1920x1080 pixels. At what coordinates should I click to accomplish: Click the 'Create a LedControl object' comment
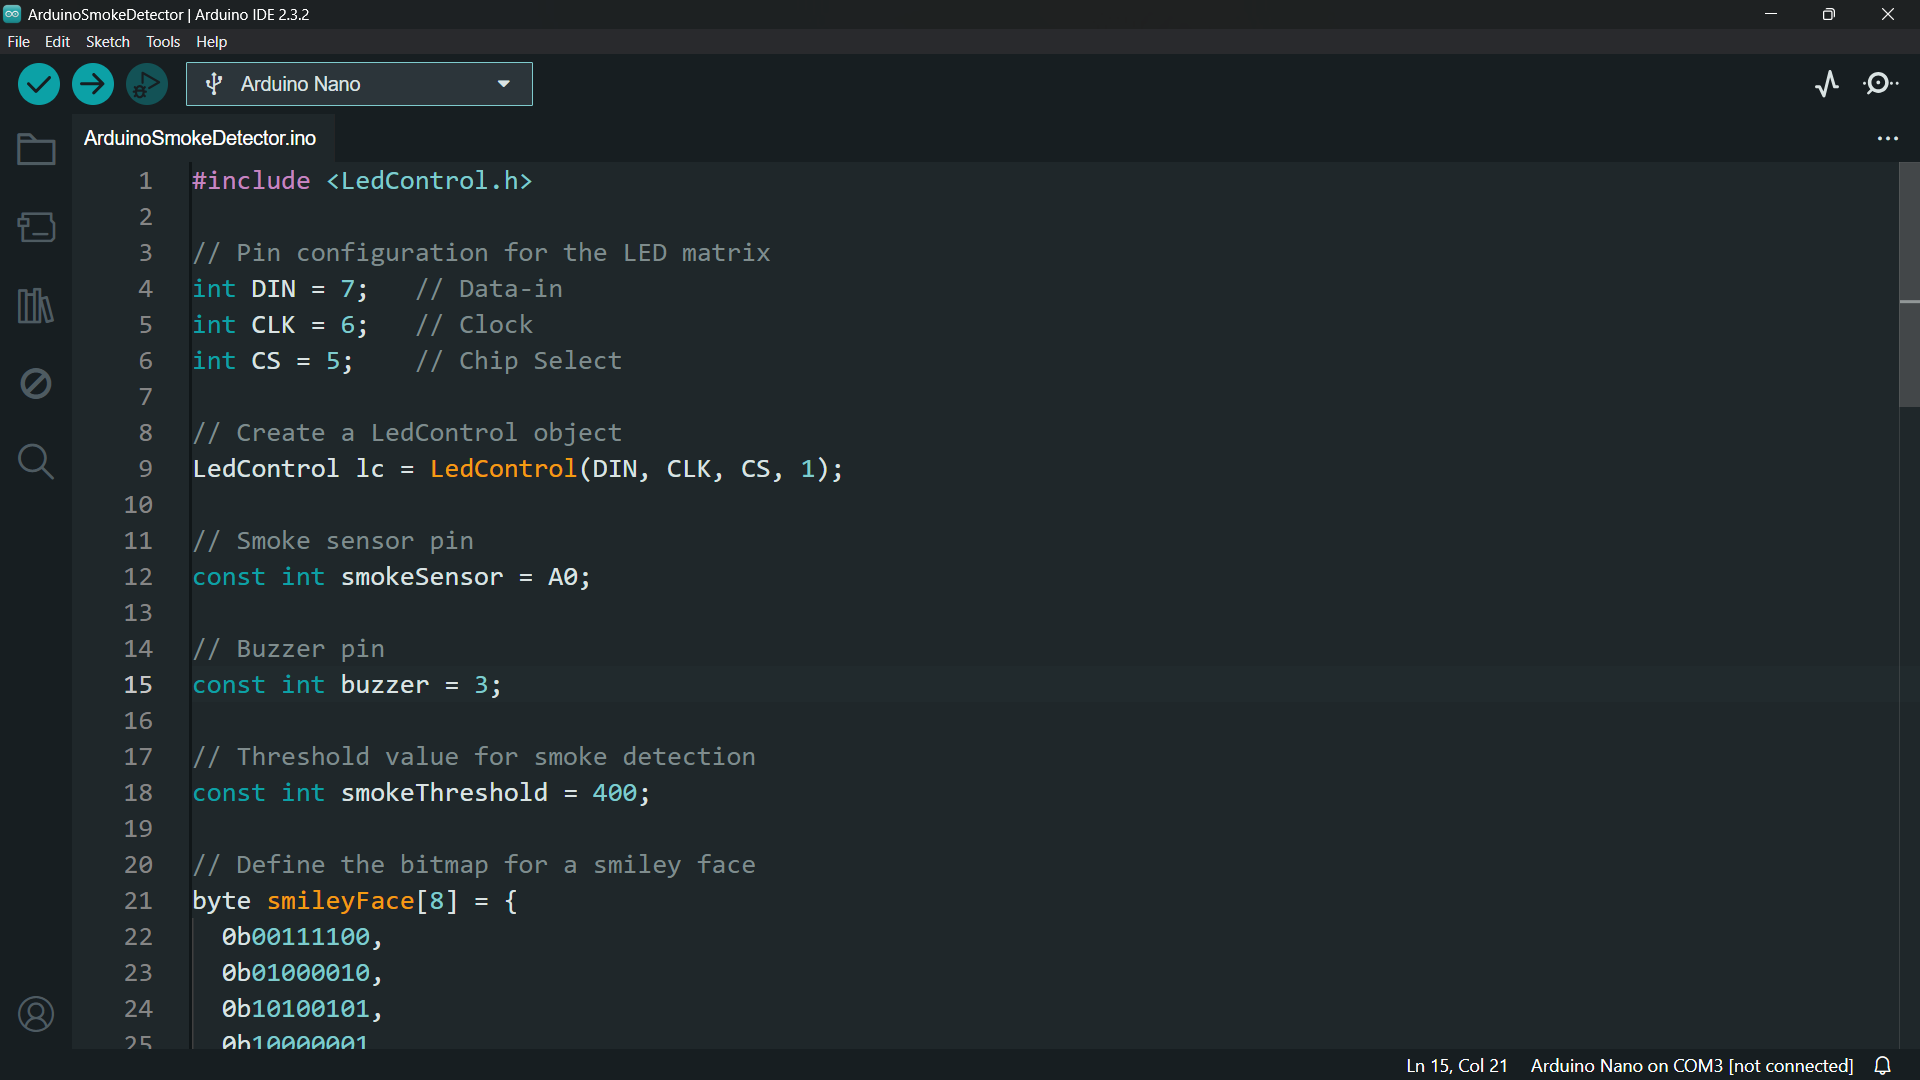point(407,433)
